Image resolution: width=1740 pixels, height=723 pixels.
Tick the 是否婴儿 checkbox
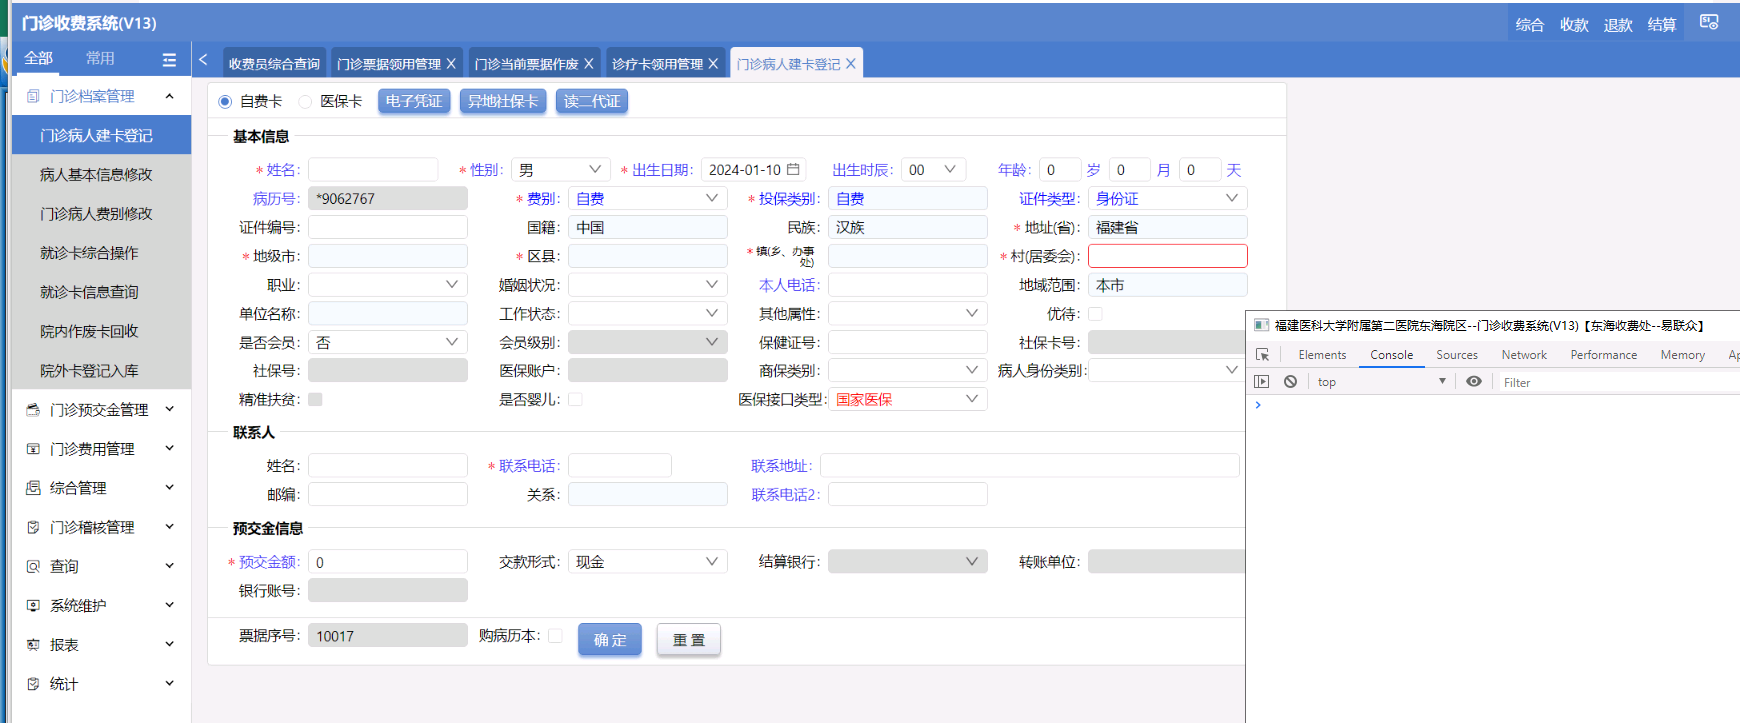pyautogui.click(x=575, y=400)
